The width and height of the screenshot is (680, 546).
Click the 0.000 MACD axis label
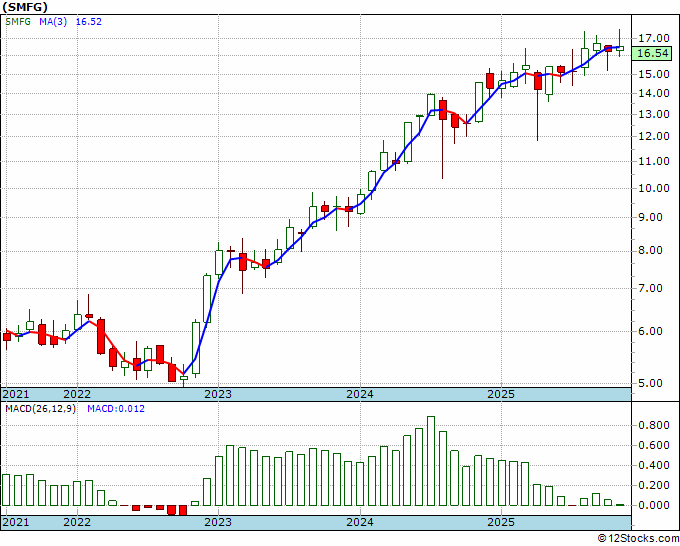[x=654, y=505]
